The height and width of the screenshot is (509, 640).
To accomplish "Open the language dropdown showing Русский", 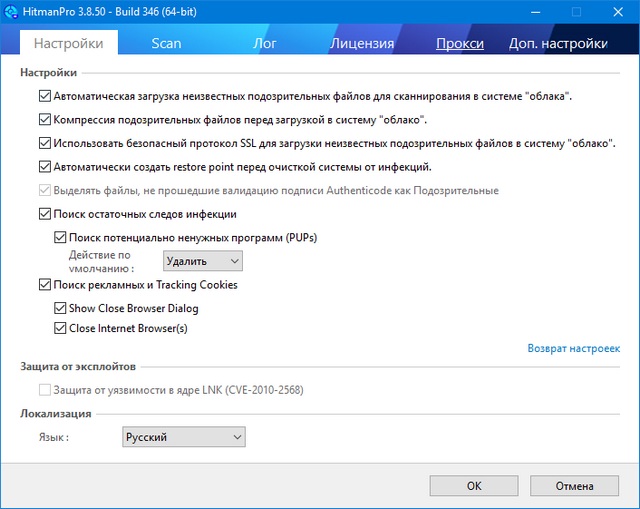I will pos(184,437).
